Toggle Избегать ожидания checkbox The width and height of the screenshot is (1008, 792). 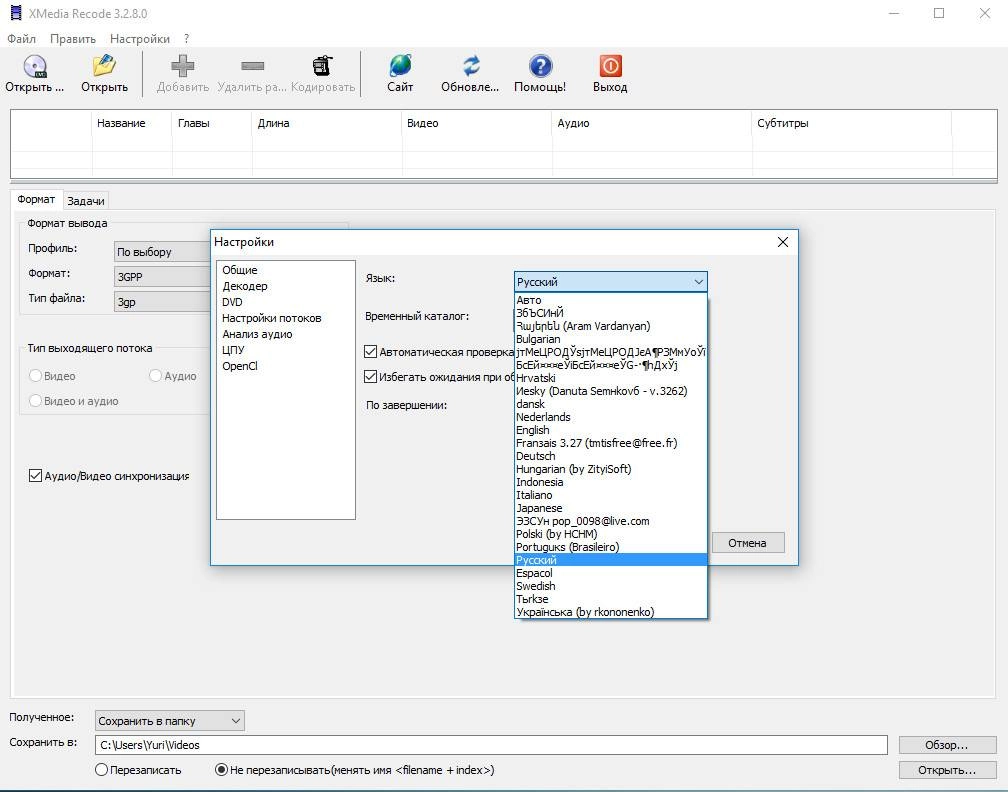(x=370, y=377)
